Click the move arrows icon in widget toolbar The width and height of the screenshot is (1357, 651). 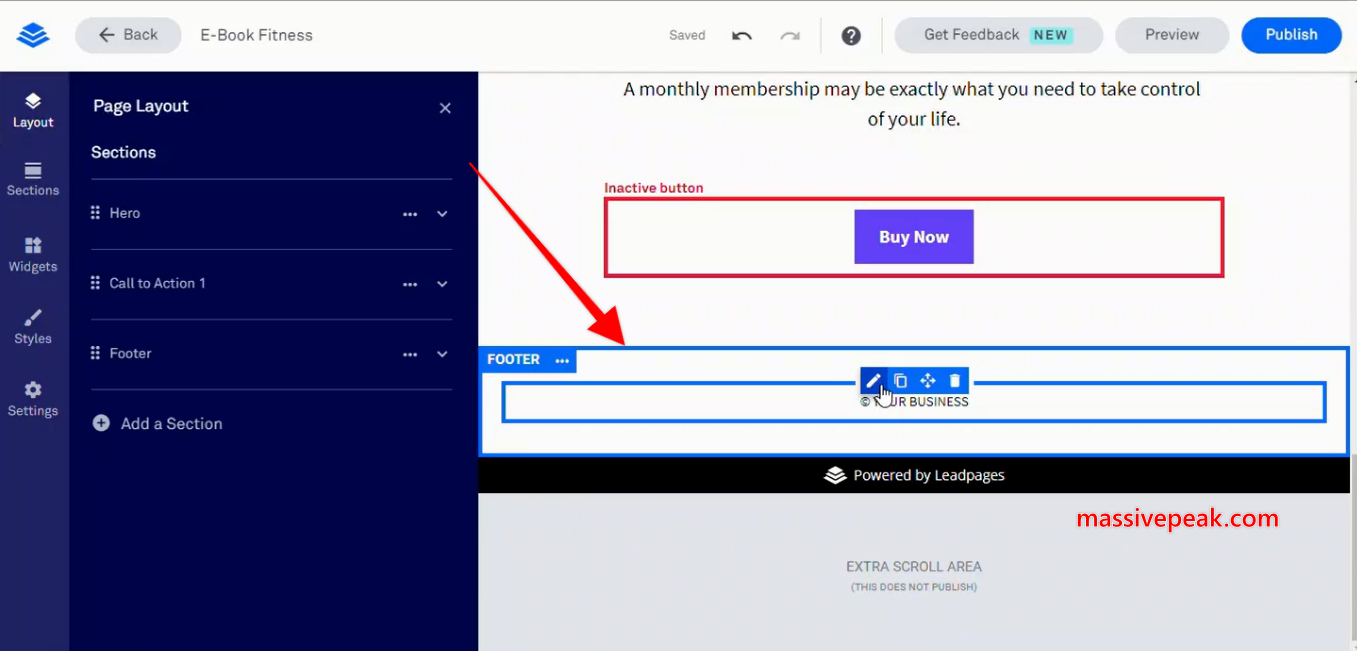(927, 380)
